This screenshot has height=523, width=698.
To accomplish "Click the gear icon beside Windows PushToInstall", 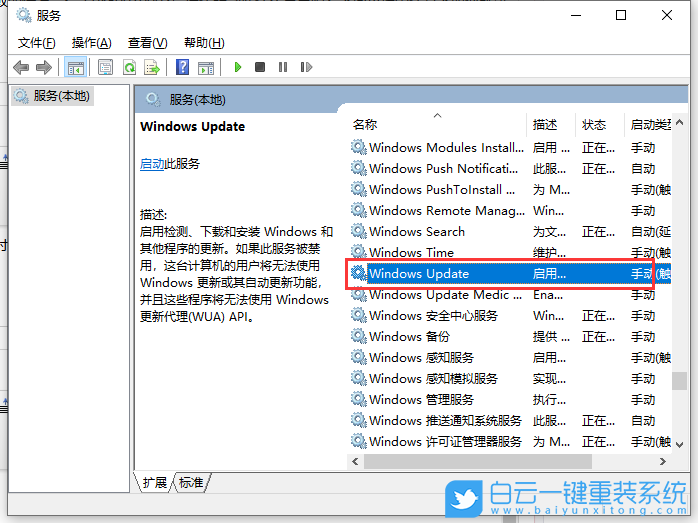I will (x=358, y=189).
